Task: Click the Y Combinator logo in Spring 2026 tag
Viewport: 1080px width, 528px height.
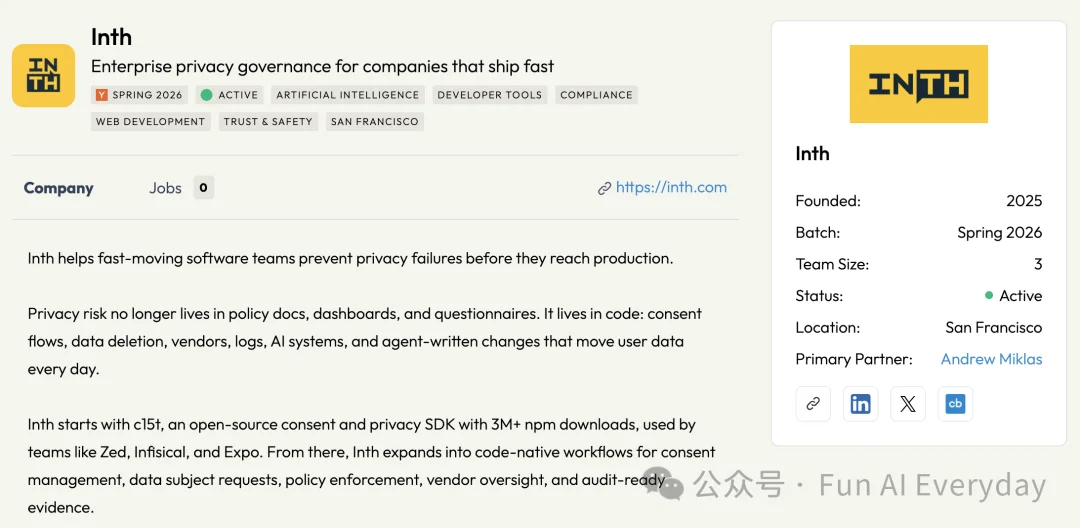Action: click(102, 95)
